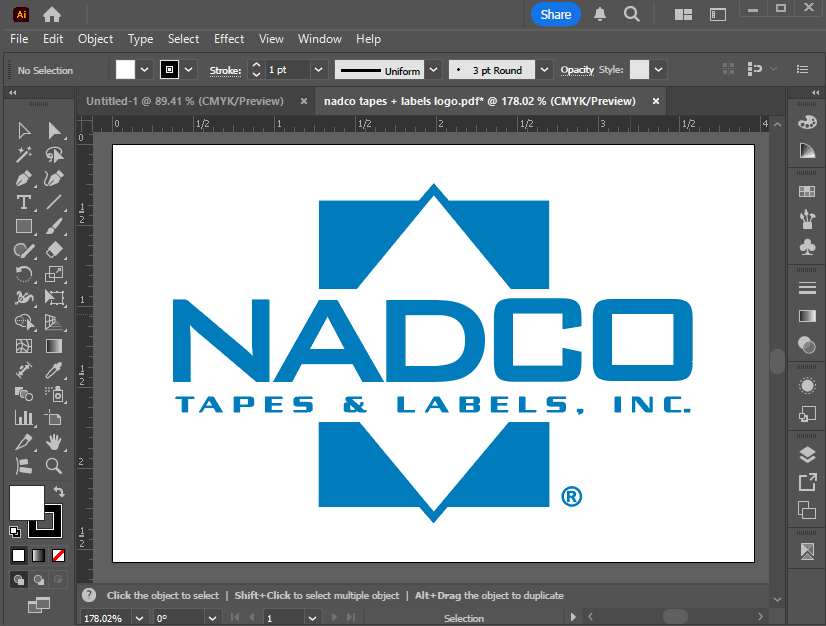Select the Hand tool
Screen dimensions: 826x626
click(54, 442)
